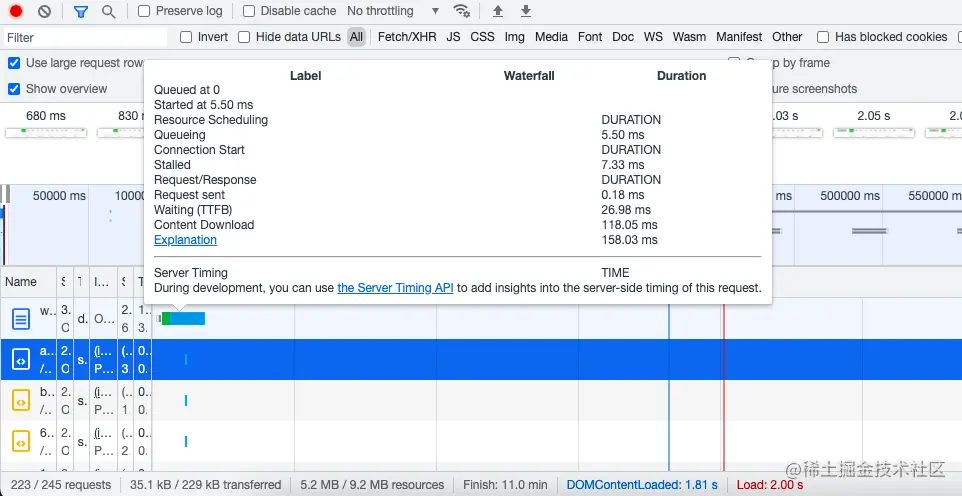Click the selected script row's white icon
Screen dimensions: 962x496
pos(21,360)
